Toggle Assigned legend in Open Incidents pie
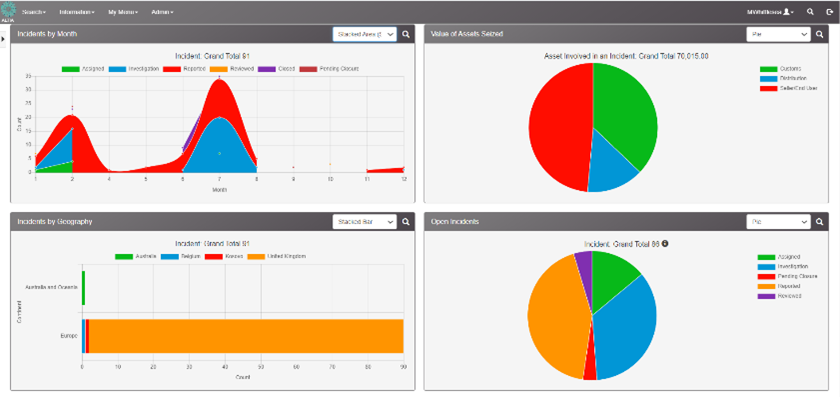 [x=779, y=257]
